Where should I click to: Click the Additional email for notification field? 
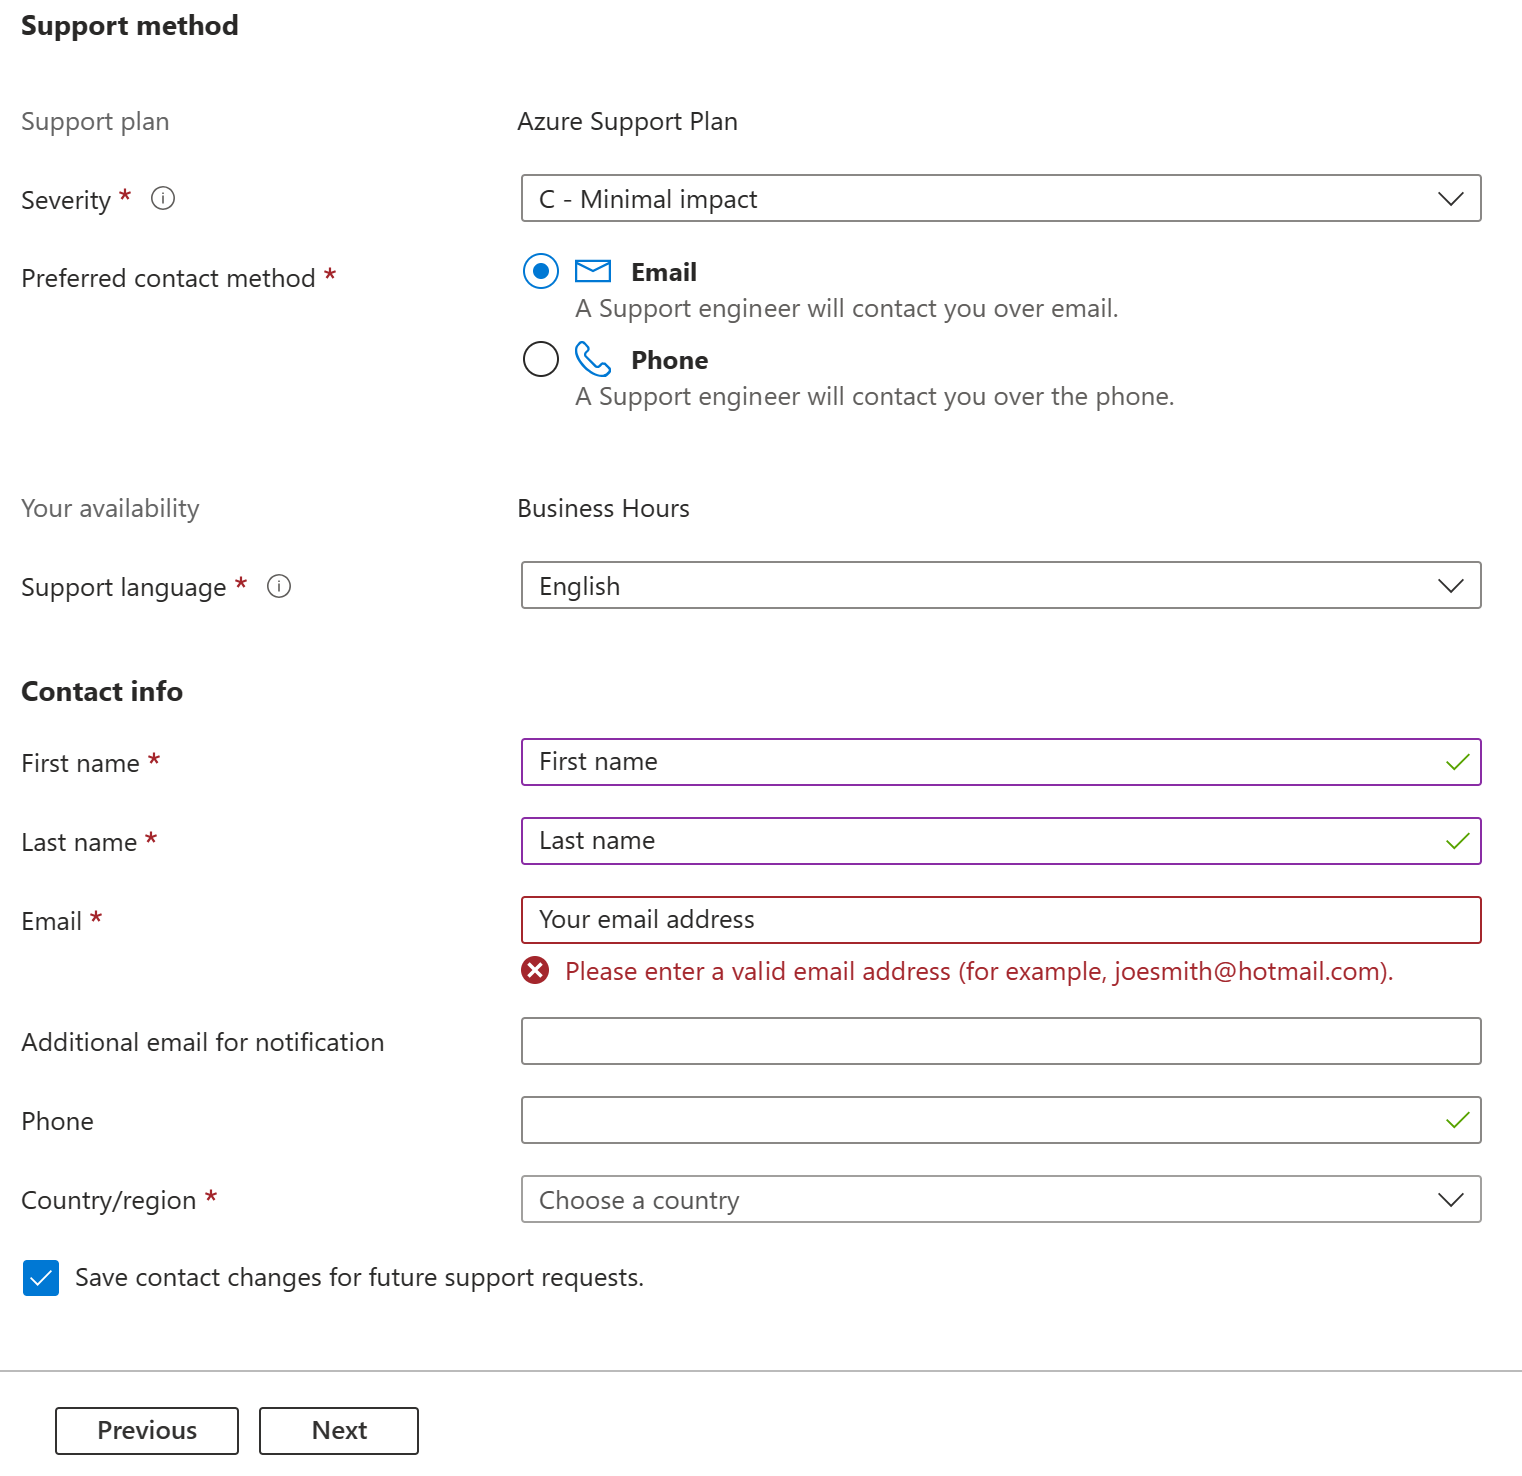click(1000, 1041)
